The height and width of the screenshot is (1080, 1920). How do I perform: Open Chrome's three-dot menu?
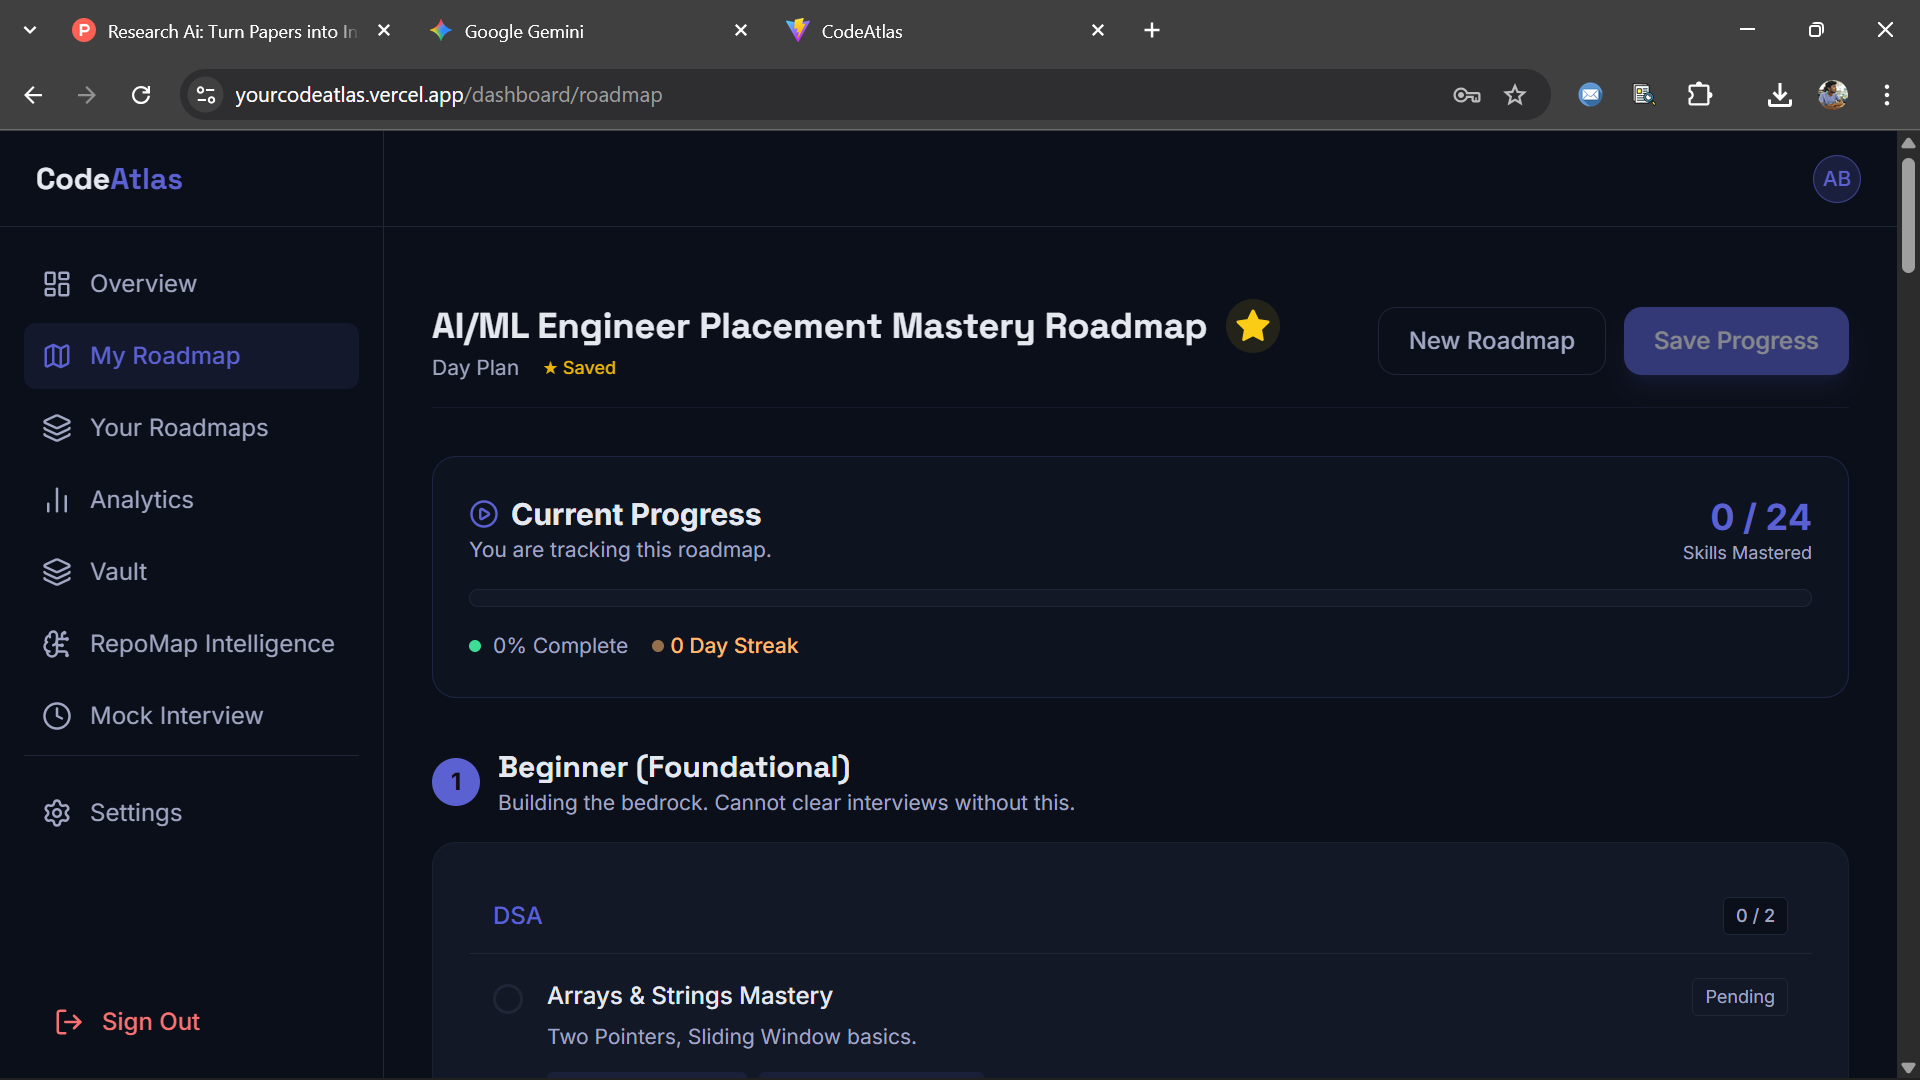click(1887, 95)
